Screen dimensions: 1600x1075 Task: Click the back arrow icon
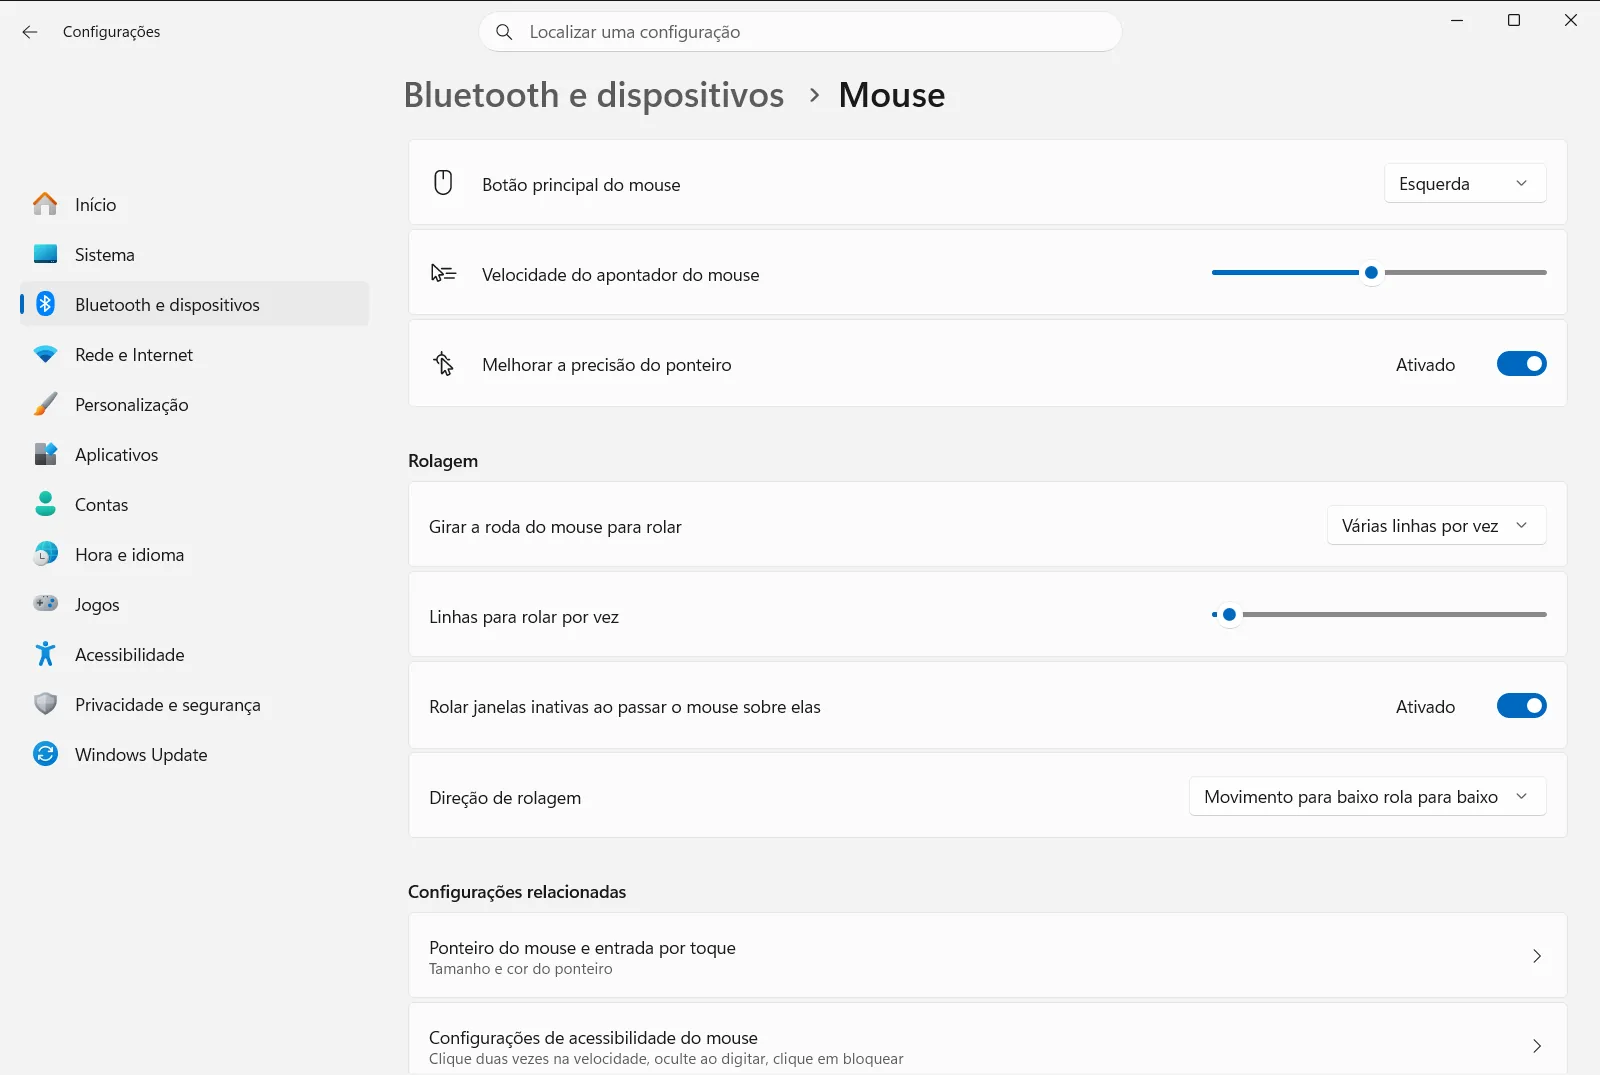[x=30, y=32]
